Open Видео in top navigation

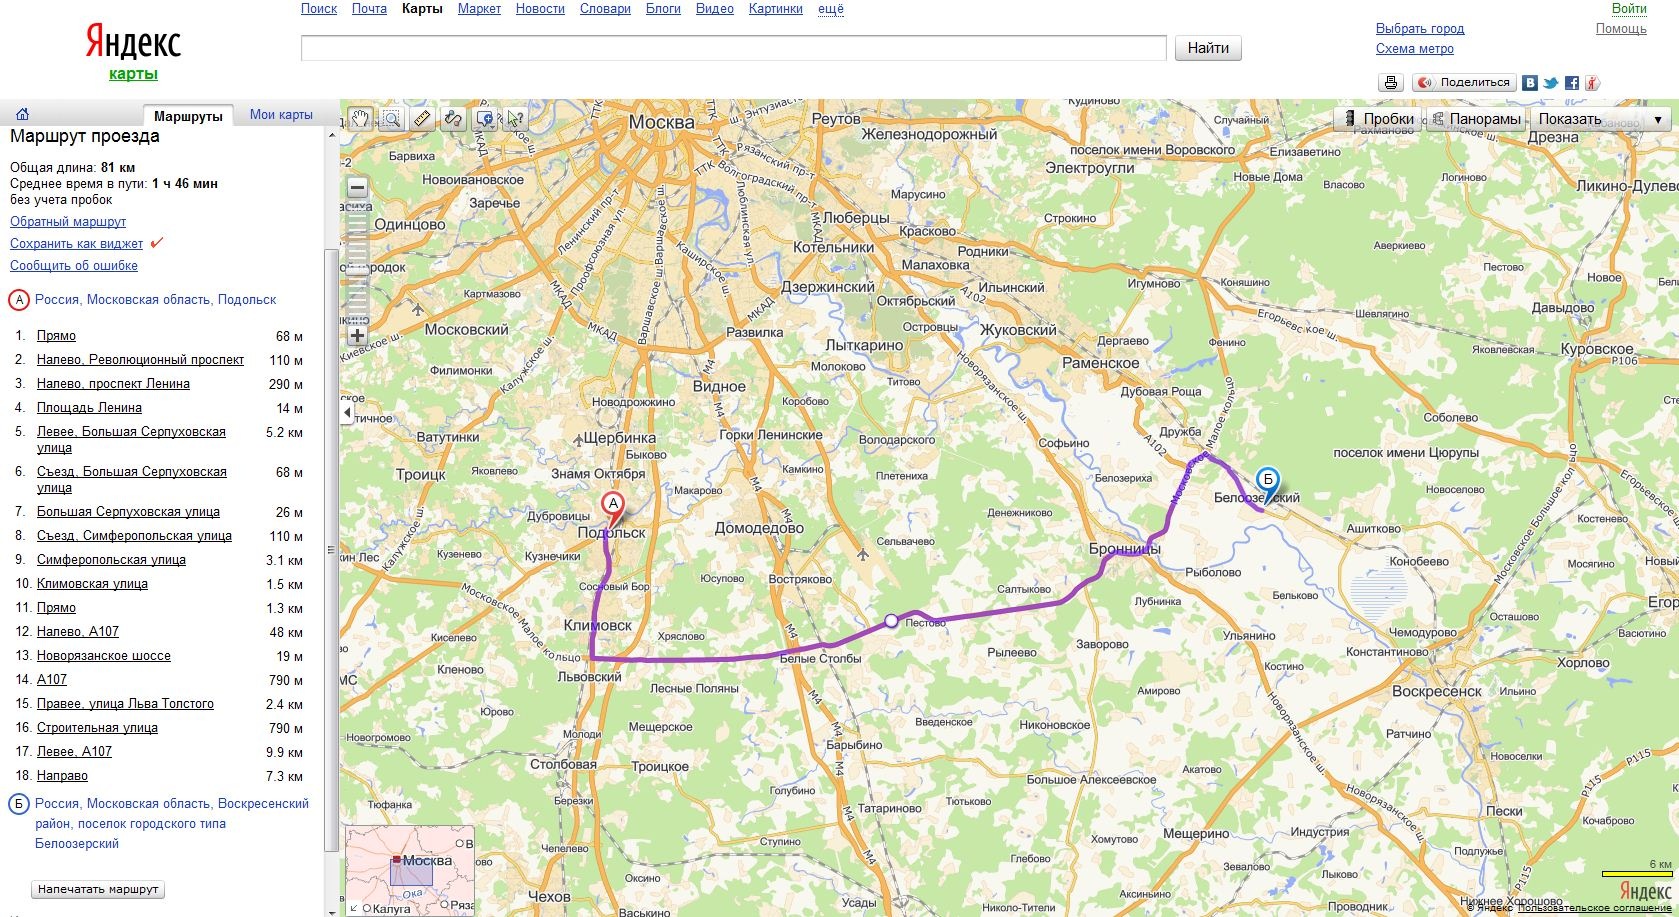(x=714, y=9)
